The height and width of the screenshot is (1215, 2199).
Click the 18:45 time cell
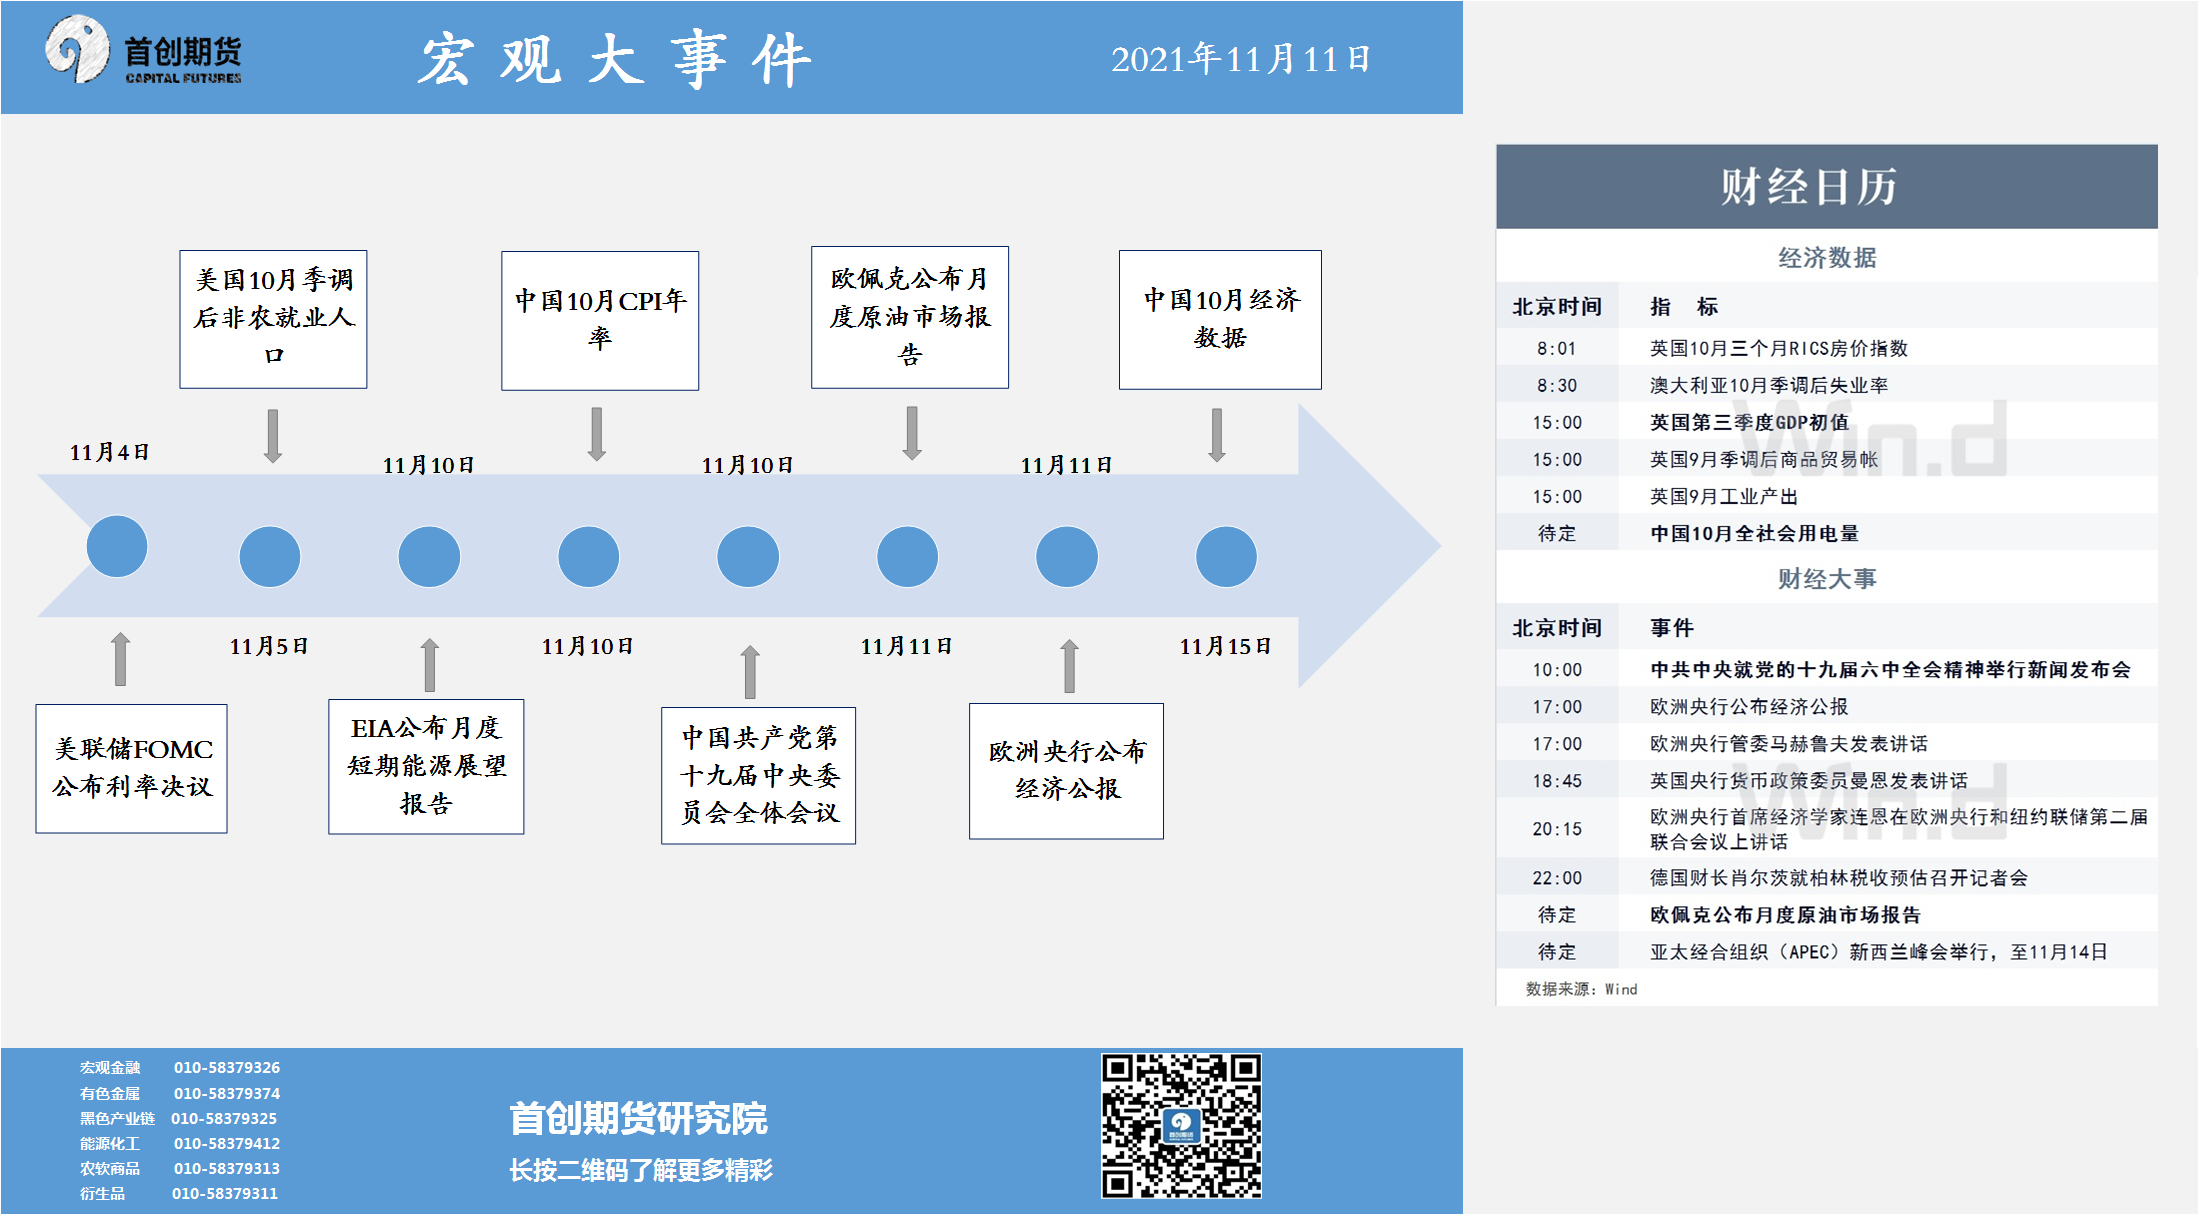point(1557,780)
